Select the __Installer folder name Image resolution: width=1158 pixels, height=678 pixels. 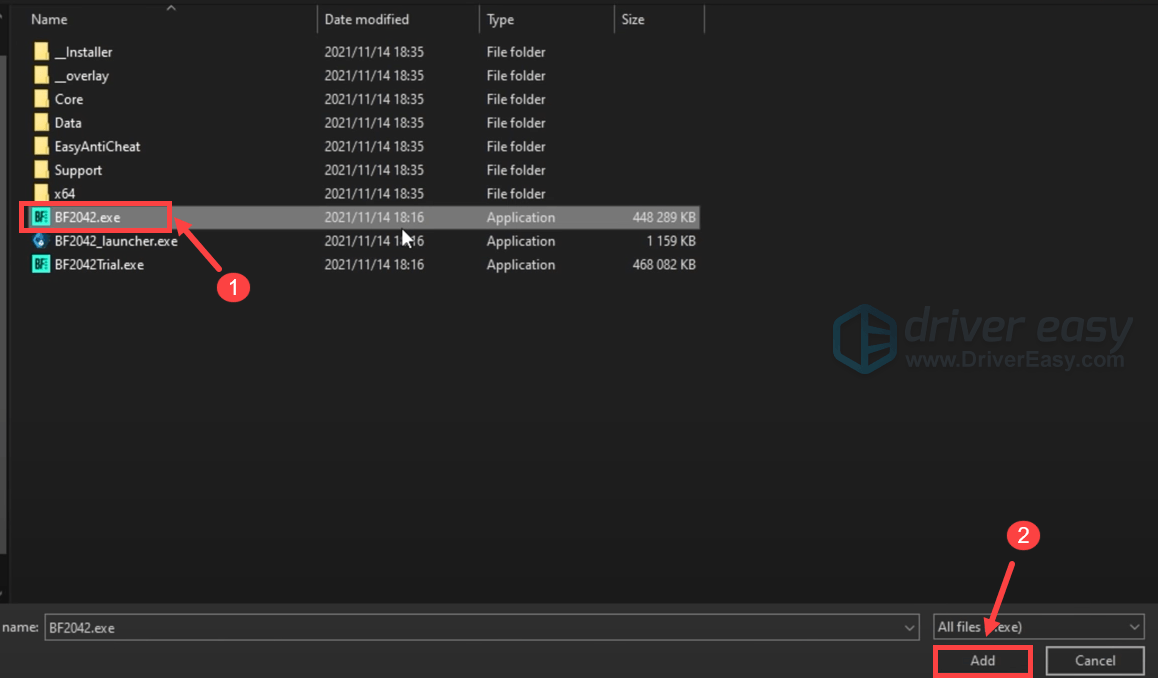(83, 52)
